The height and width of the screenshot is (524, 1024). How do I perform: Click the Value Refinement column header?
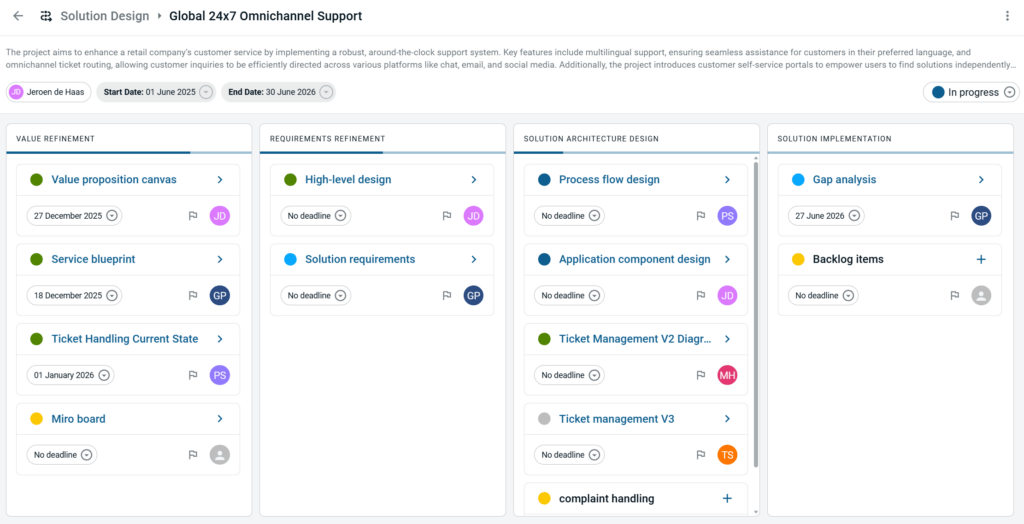point(56,139)
